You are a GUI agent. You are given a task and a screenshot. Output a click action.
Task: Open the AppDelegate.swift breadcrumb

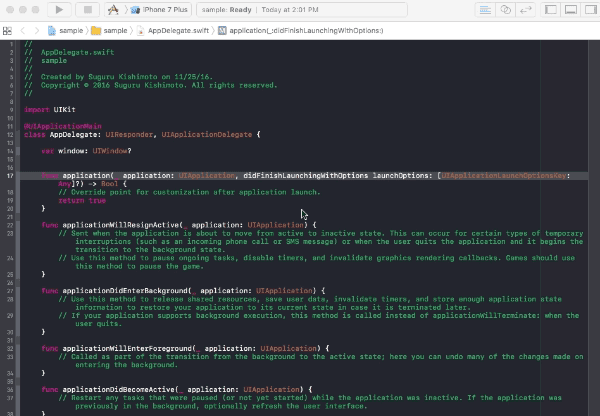coord(173,31)
